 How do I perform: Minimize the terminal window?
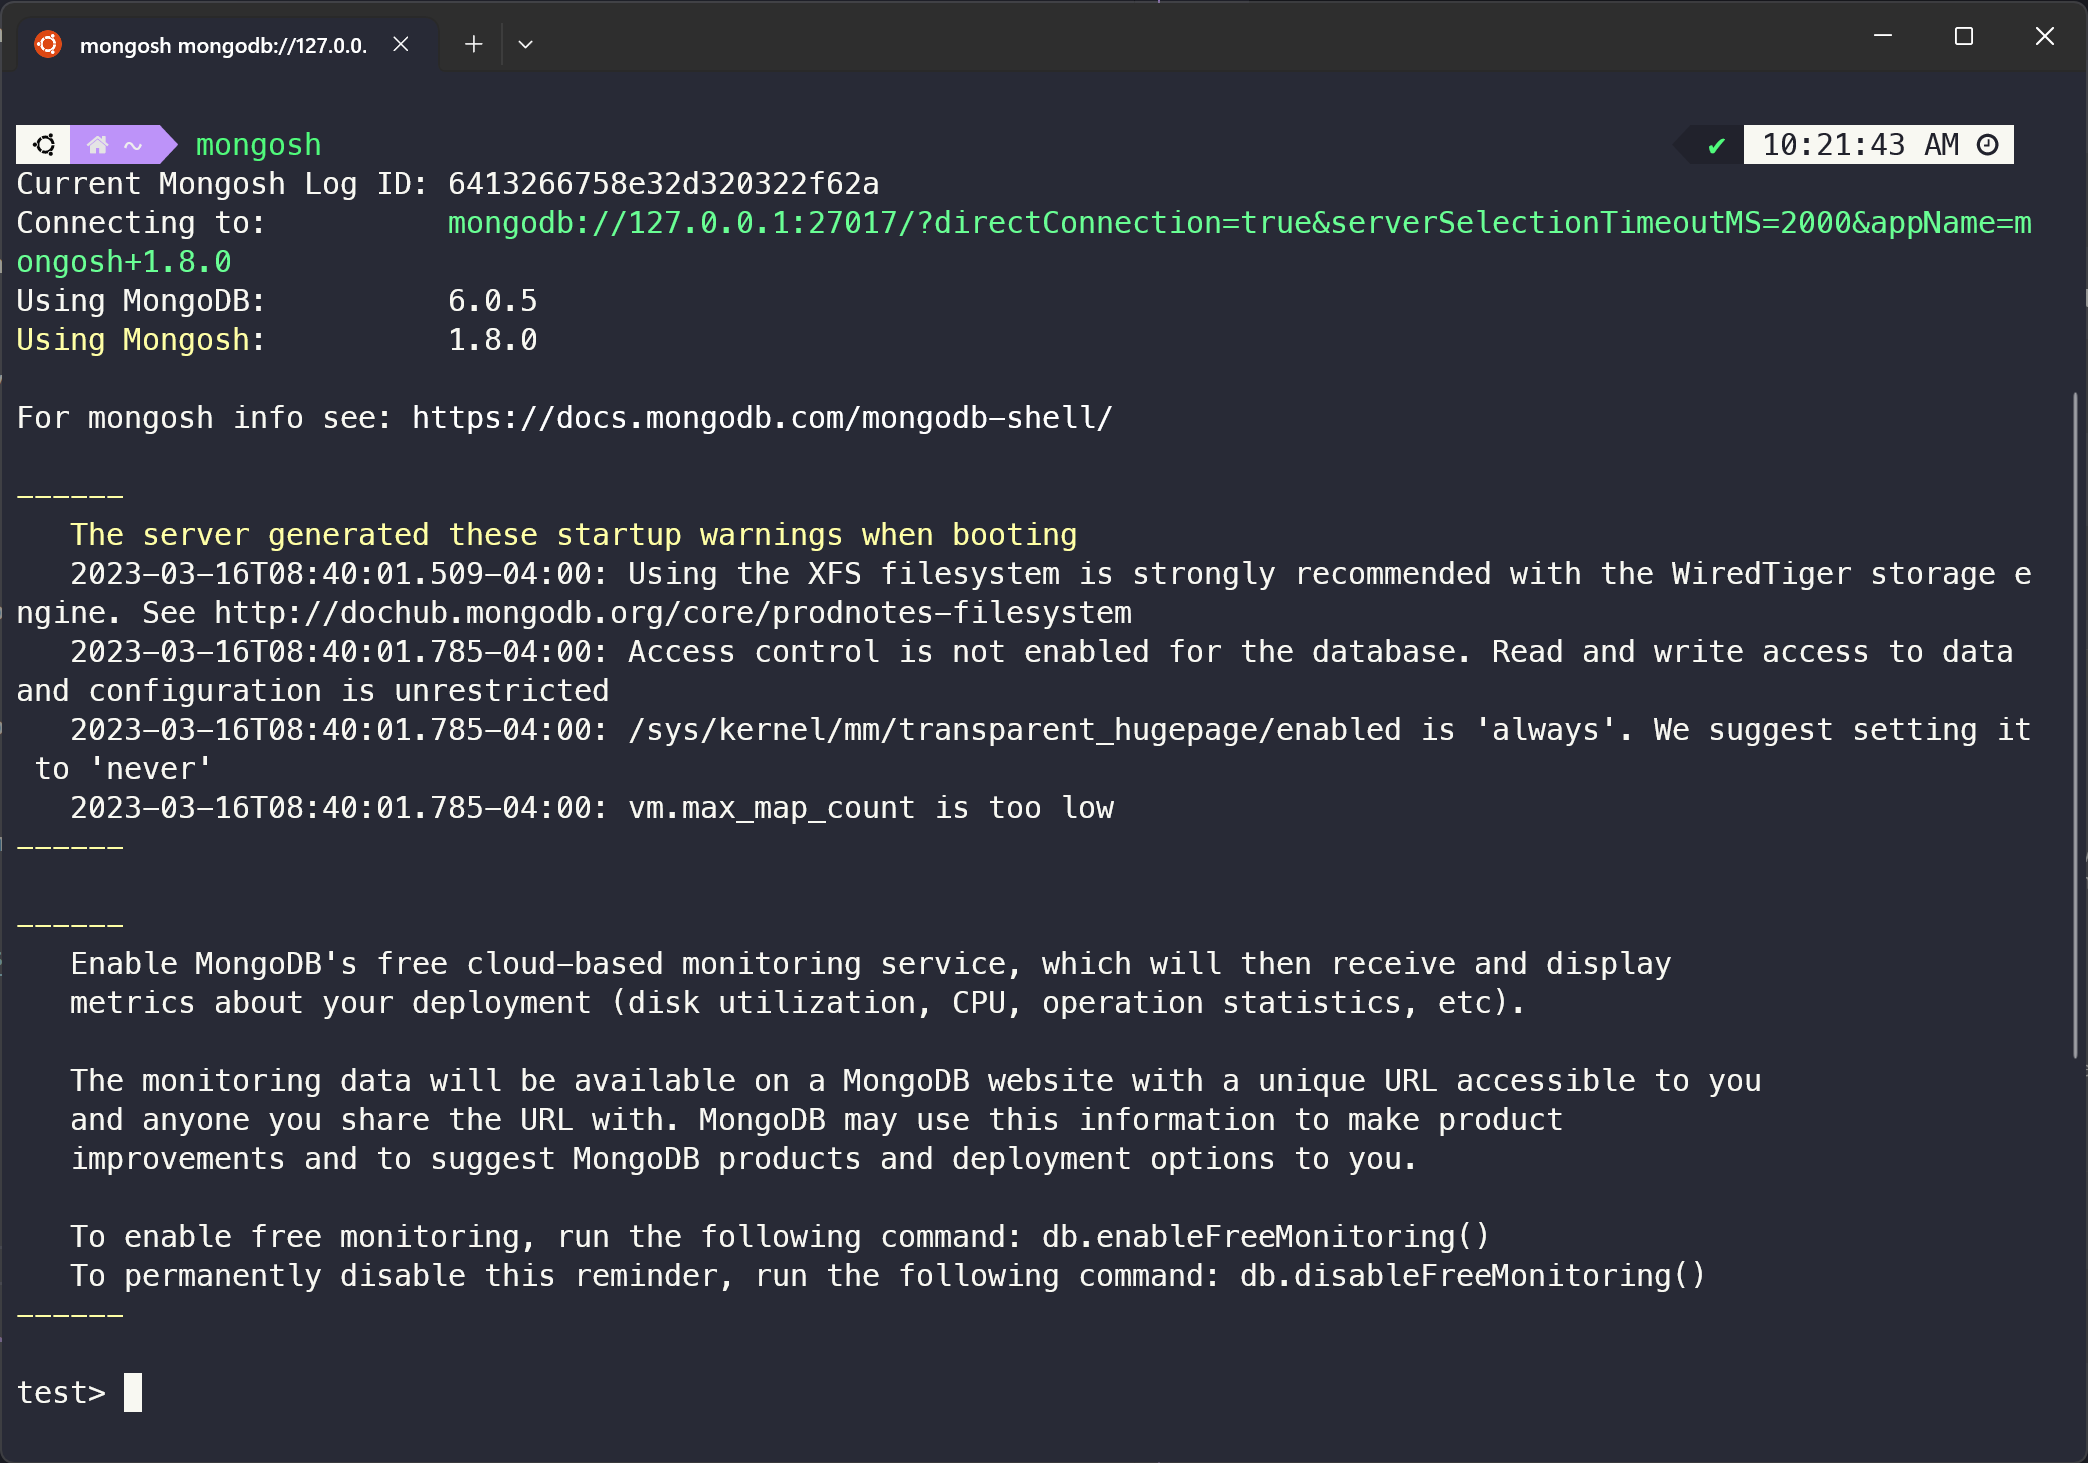point(1883,37)
